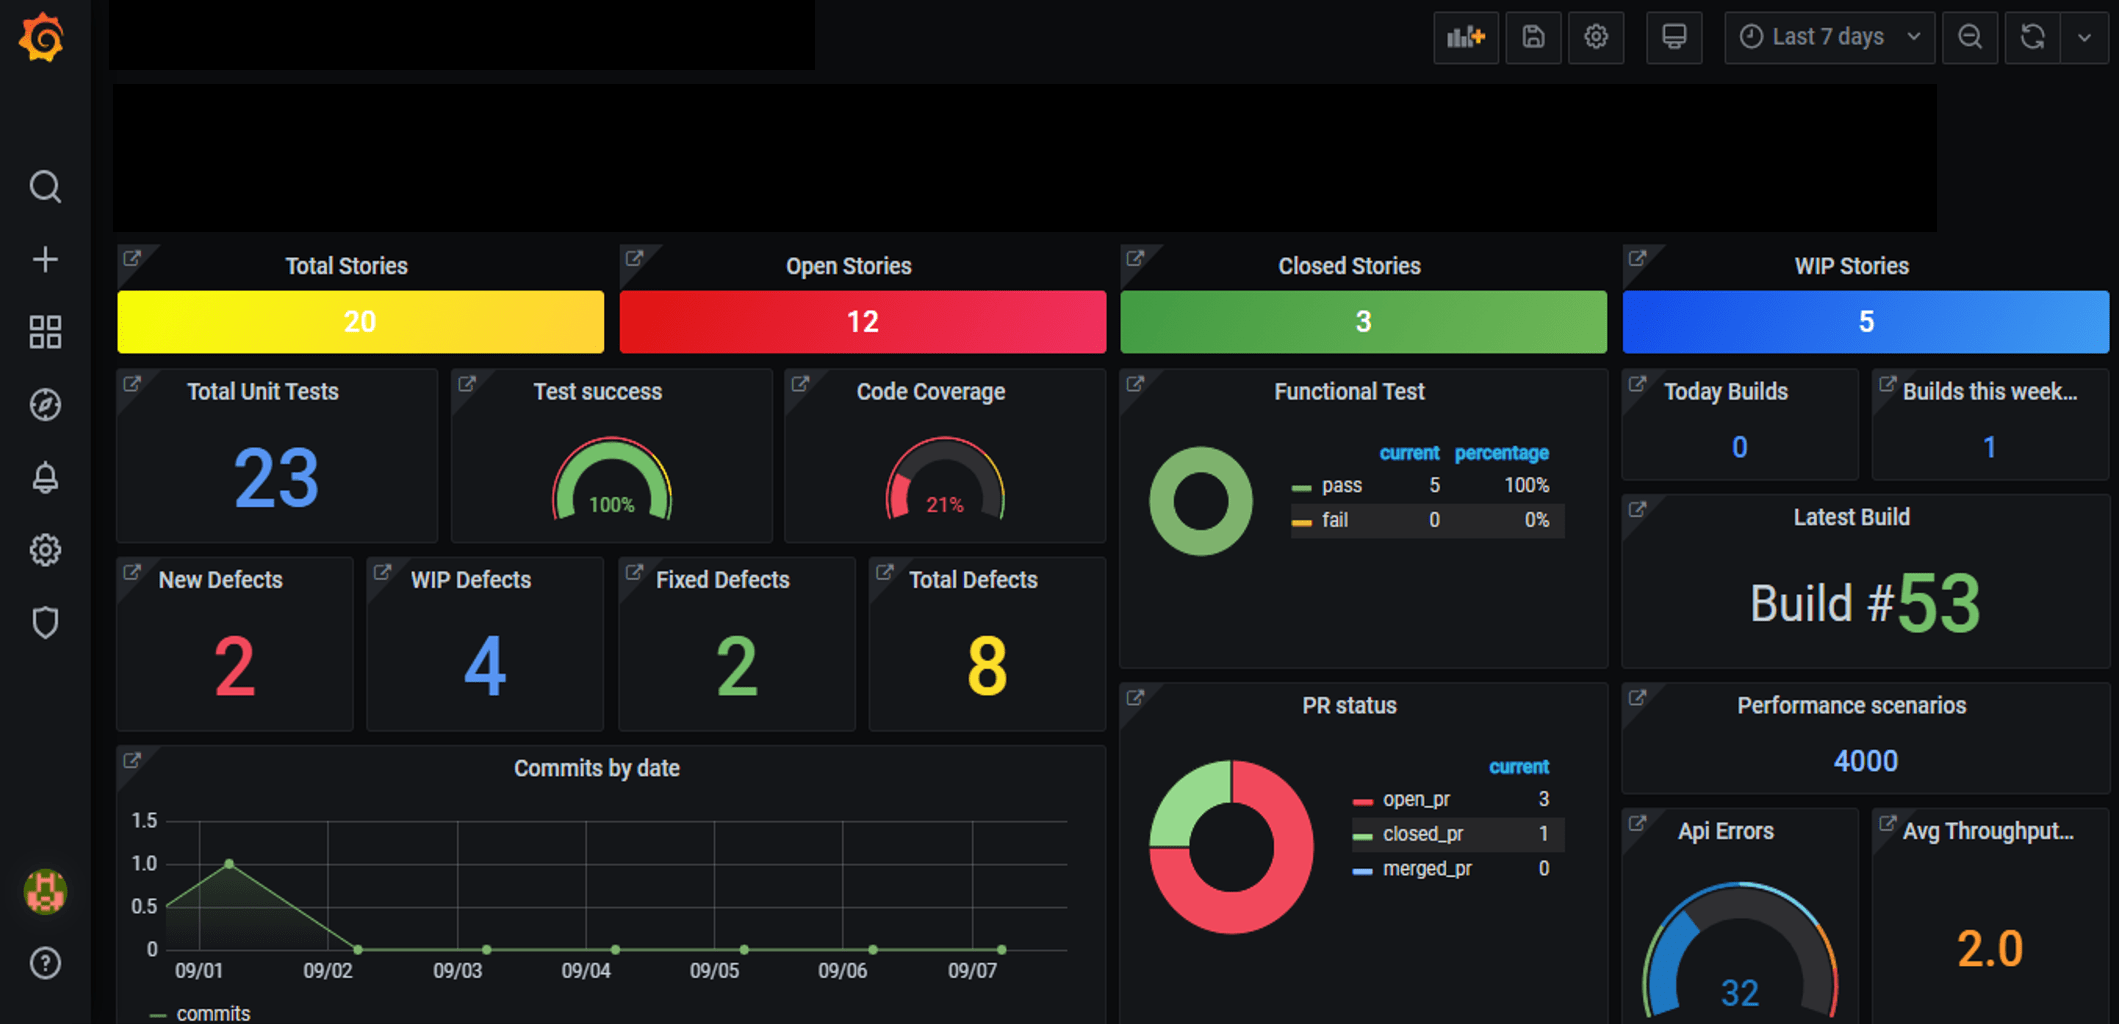Screen dimensions: 2120x1024
Task: Toggle commits series in chart legend
Action: (212, 1013)
